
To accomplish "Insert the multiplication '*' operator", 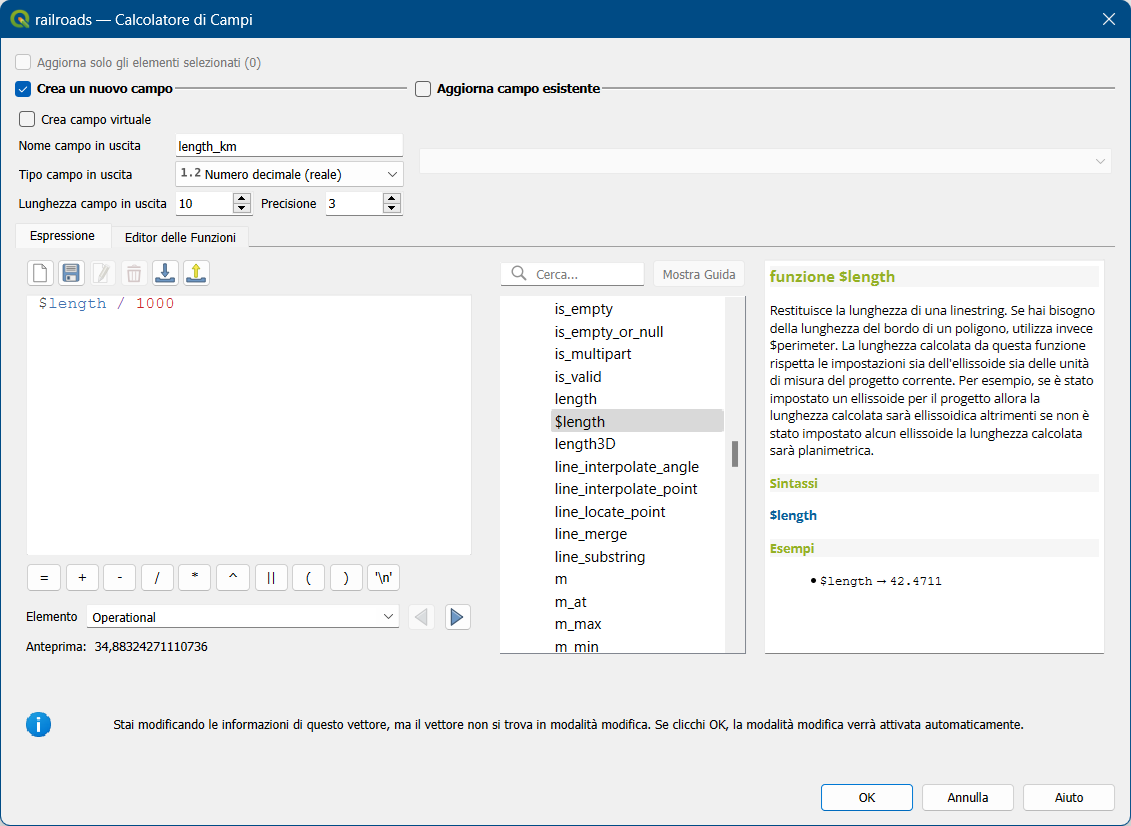I will (x=195, y=578).
